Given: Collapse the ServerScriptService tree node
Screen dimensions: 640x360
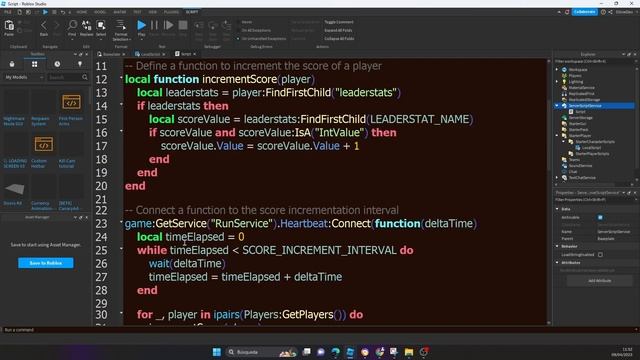Looking at the screenshot, I should tap(557, 106).
